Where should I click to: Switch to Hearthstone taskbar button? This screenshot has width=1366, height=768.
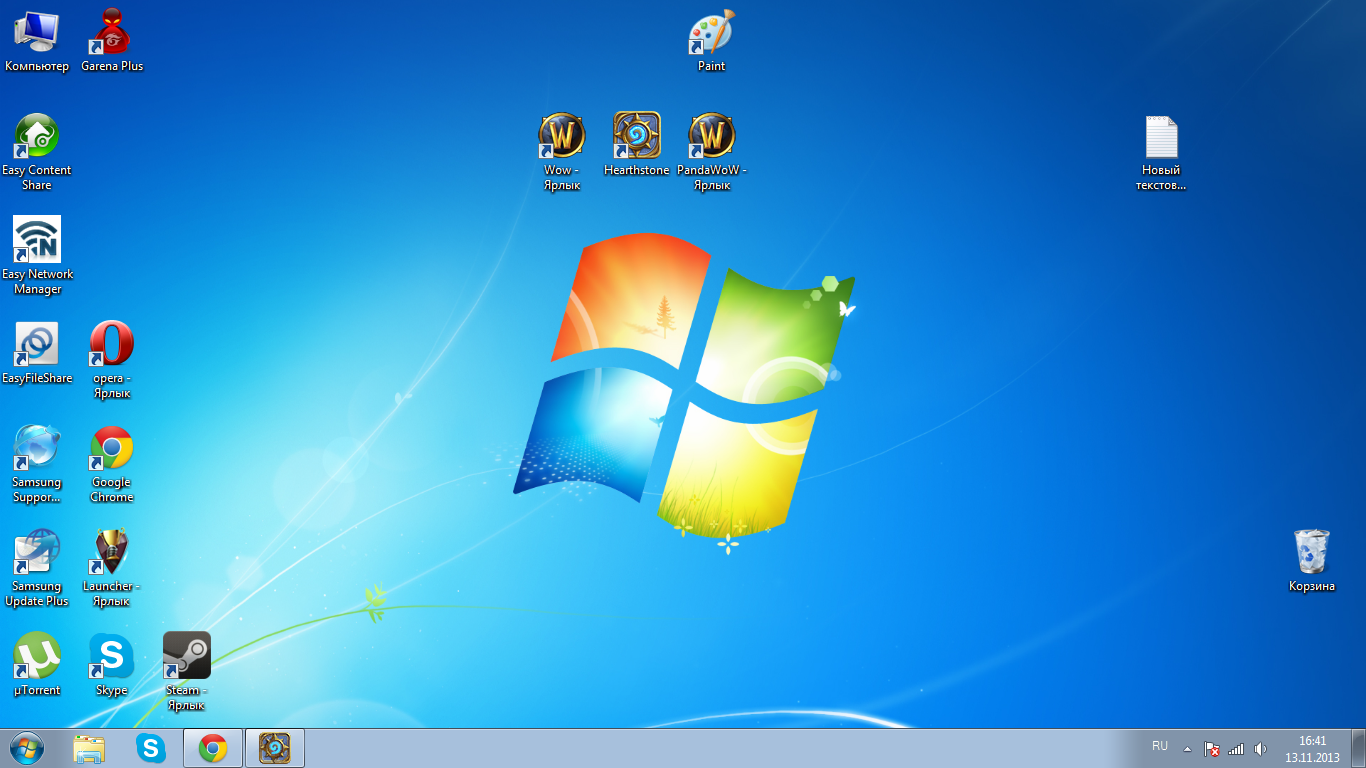click(275, 748)
